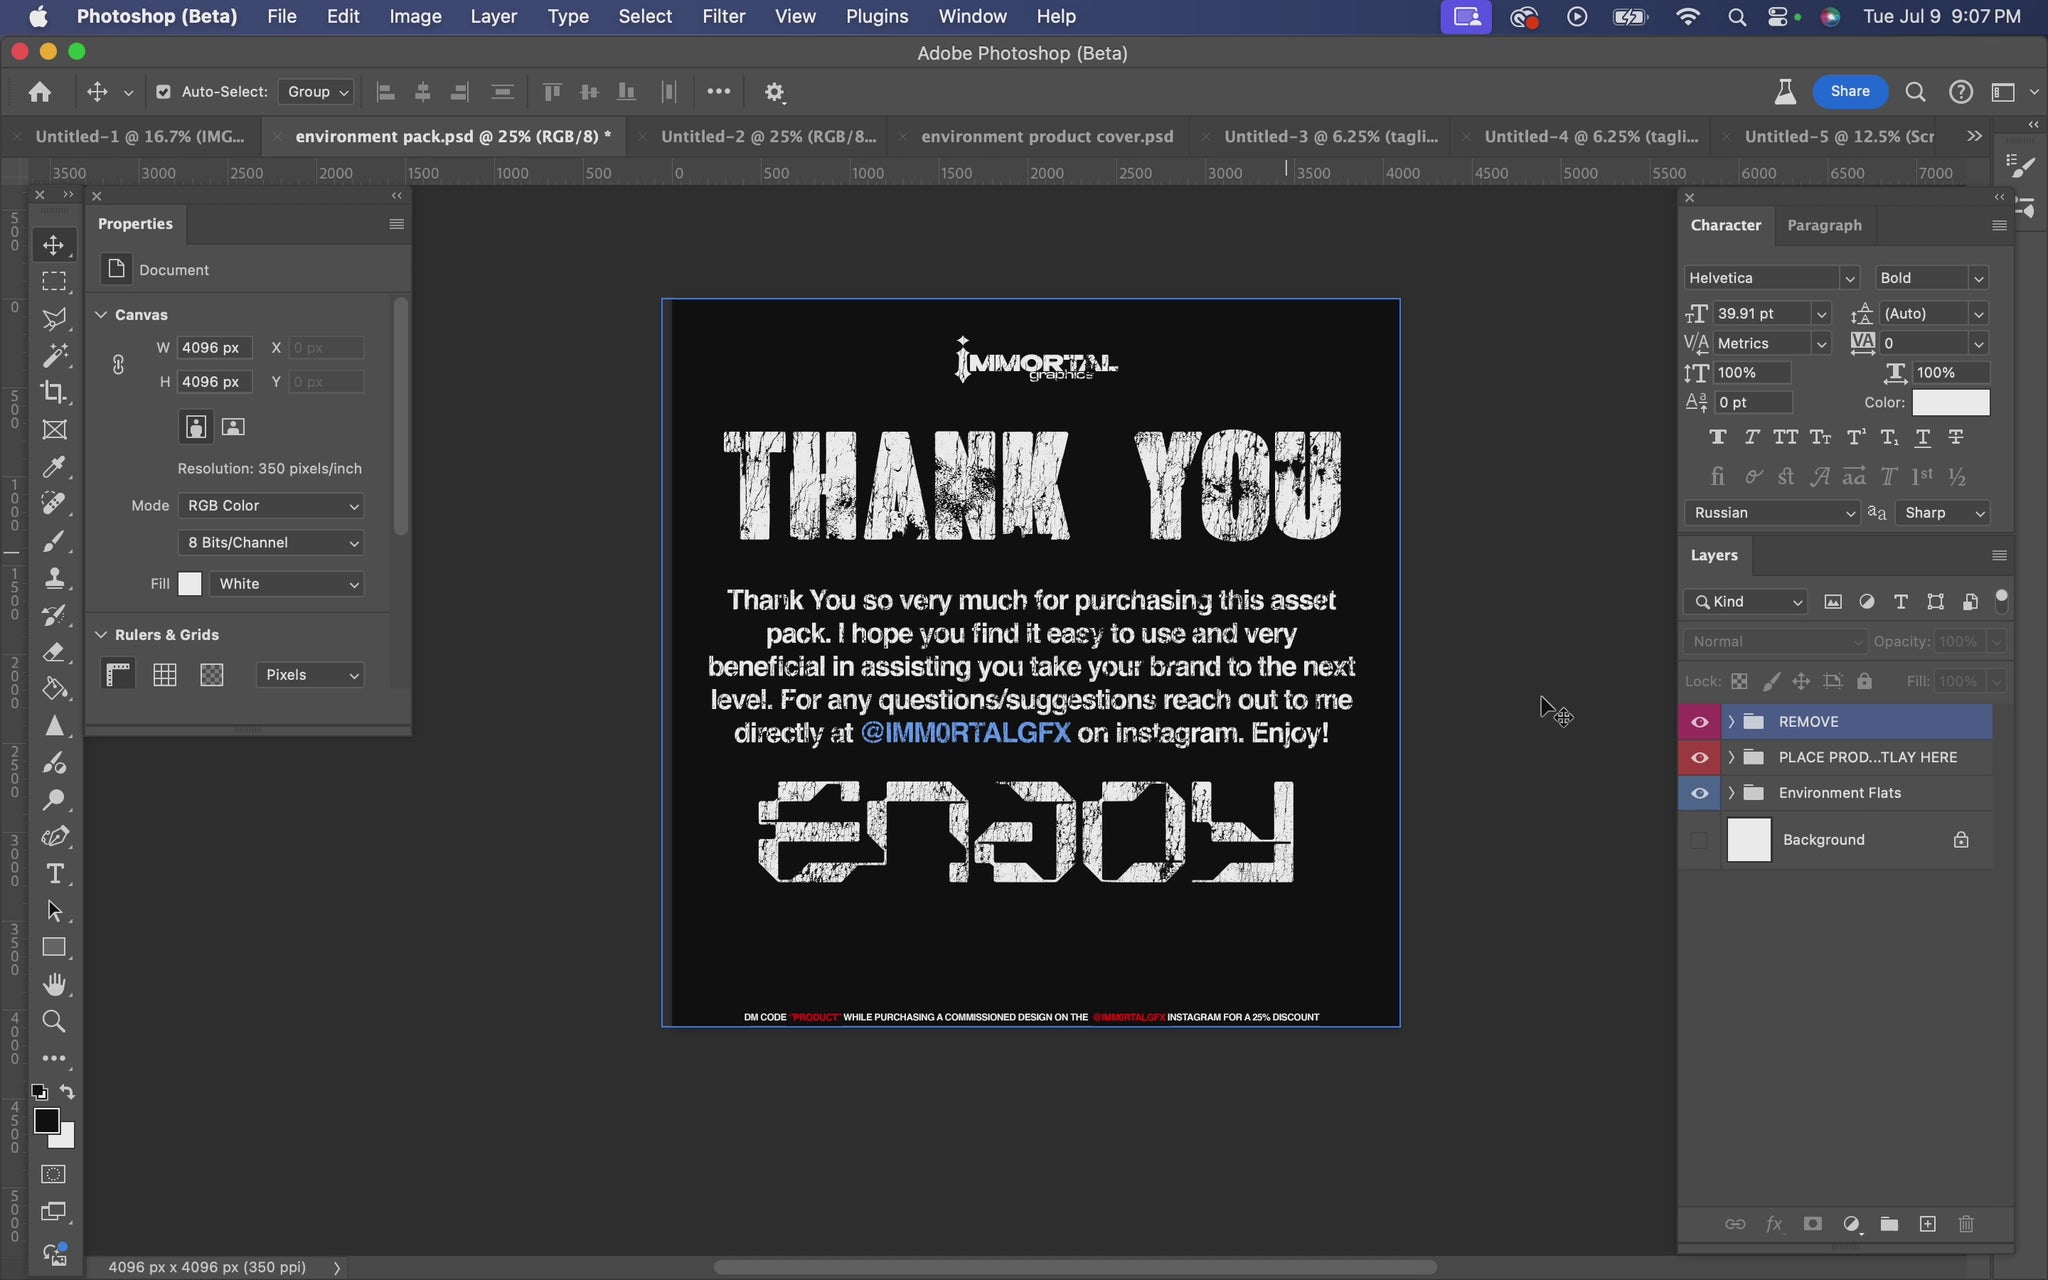
Task: Expand the REMOVE group
Action: point(1731,722)
